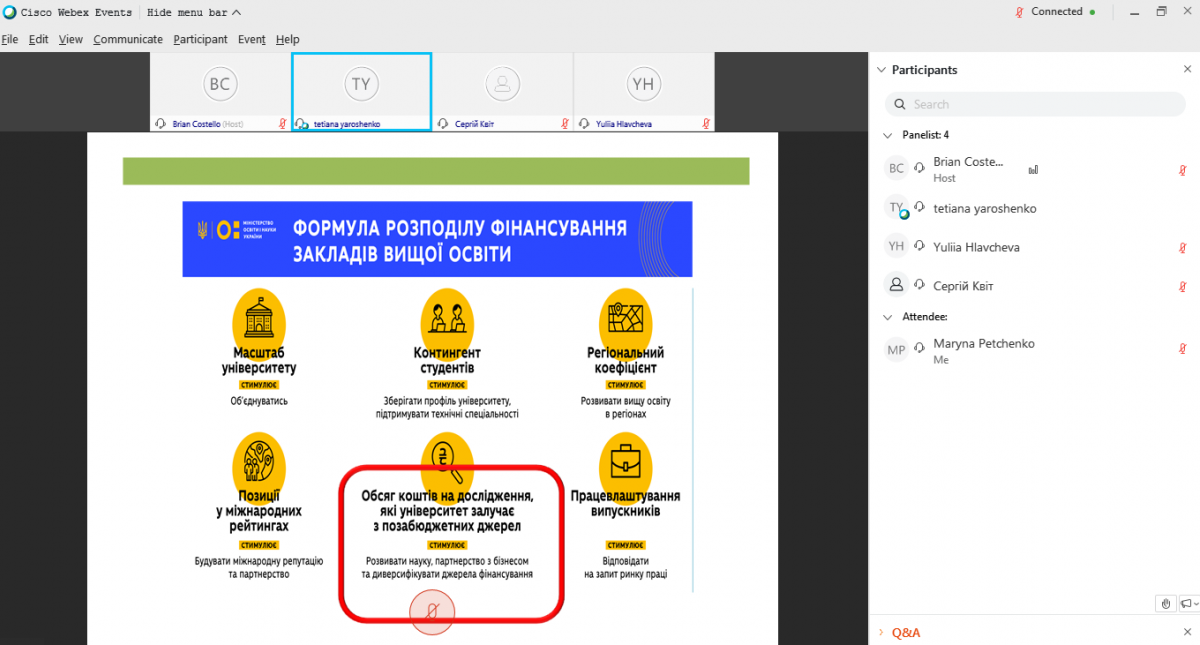Click the muted microphone circle on the slide
Image resolution: width=1200 pixels, height=645 pixels.
point(432,611)
